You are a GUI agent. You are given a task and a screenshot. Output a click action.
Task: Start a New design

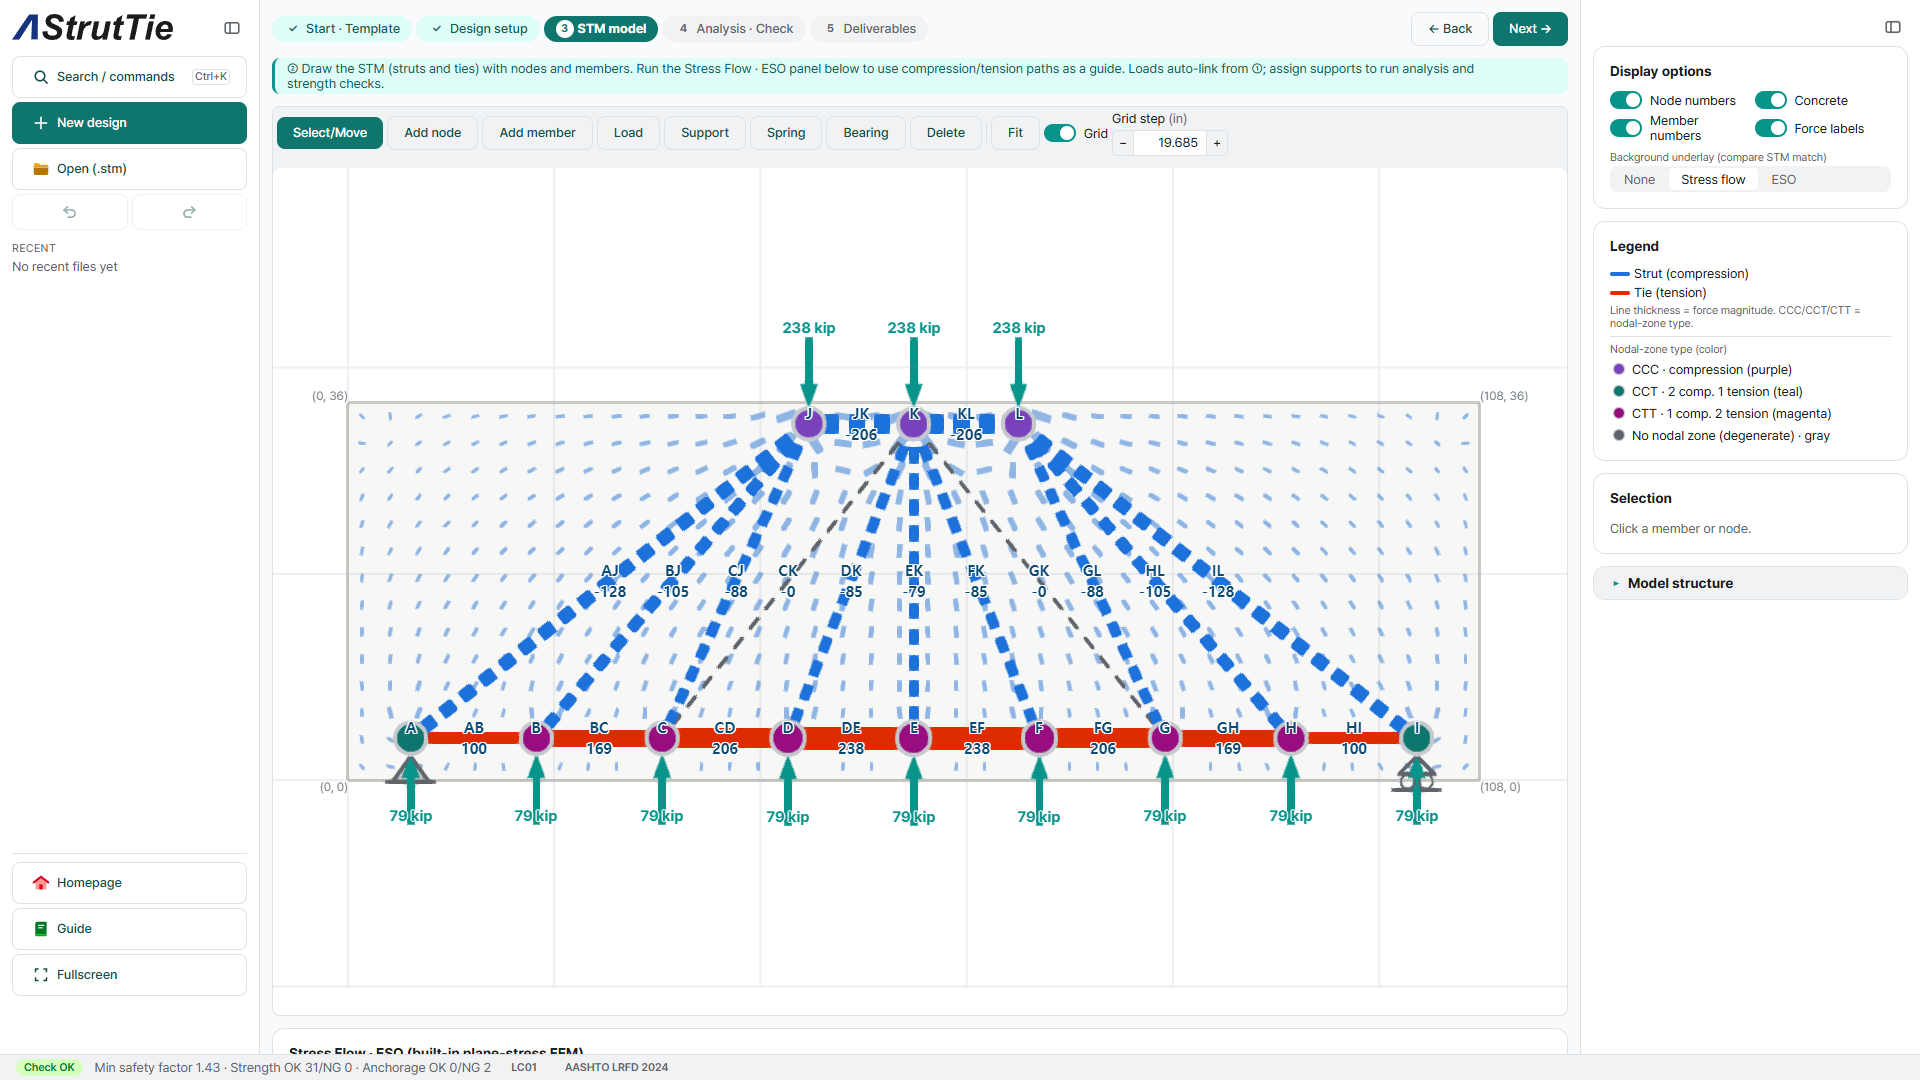point(129,123)
